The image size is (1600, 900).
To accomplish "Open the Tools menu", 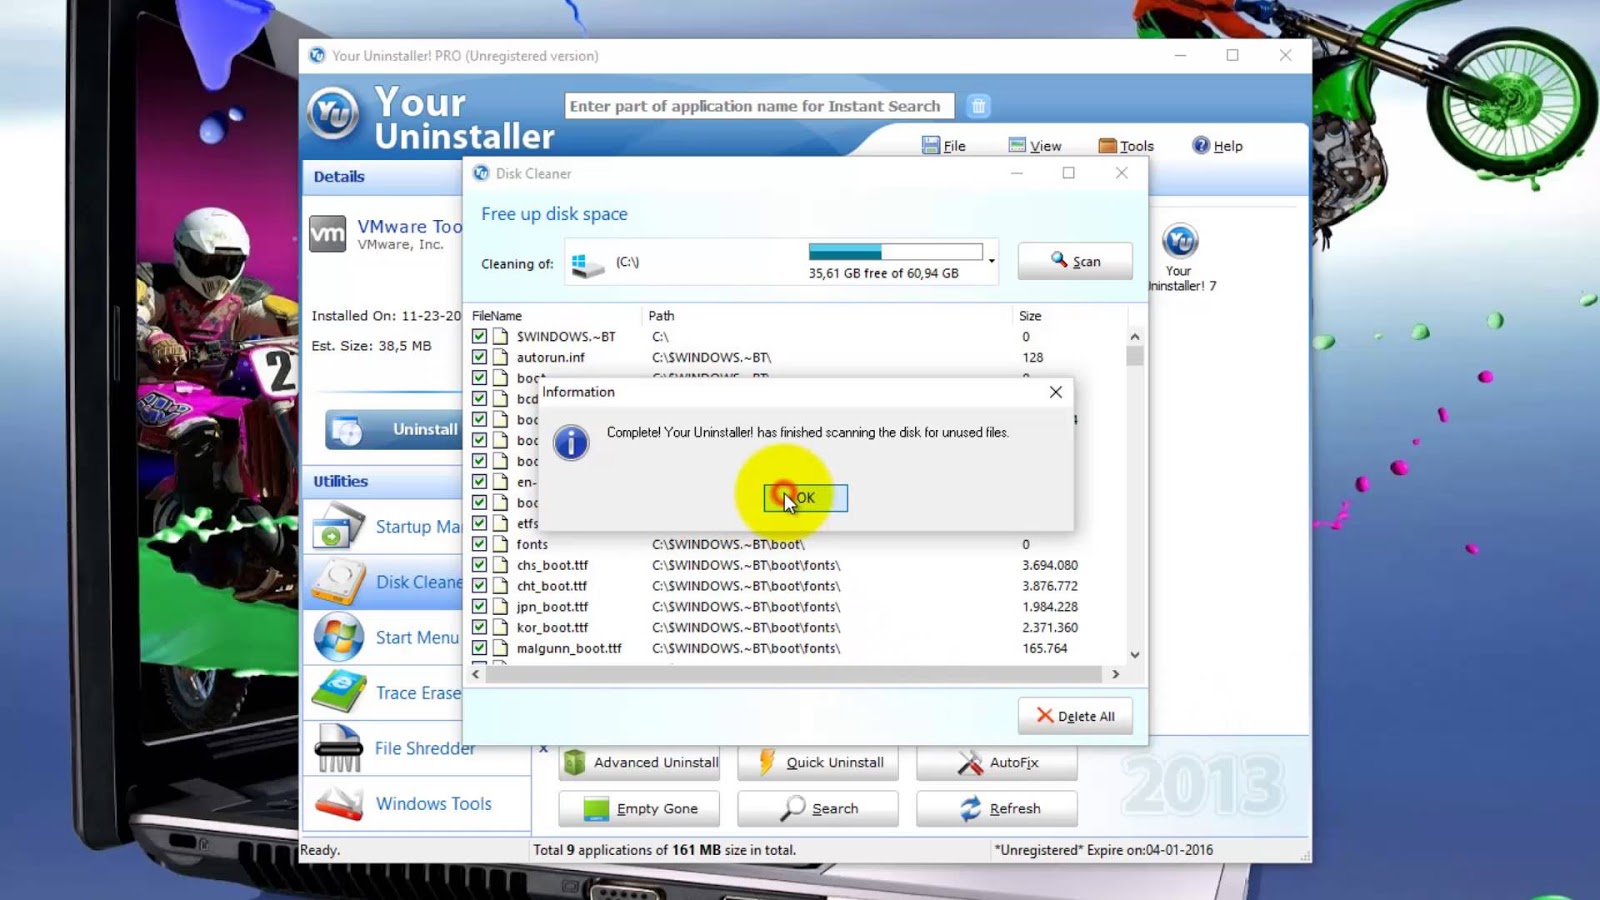I will tap(1126, 146).
